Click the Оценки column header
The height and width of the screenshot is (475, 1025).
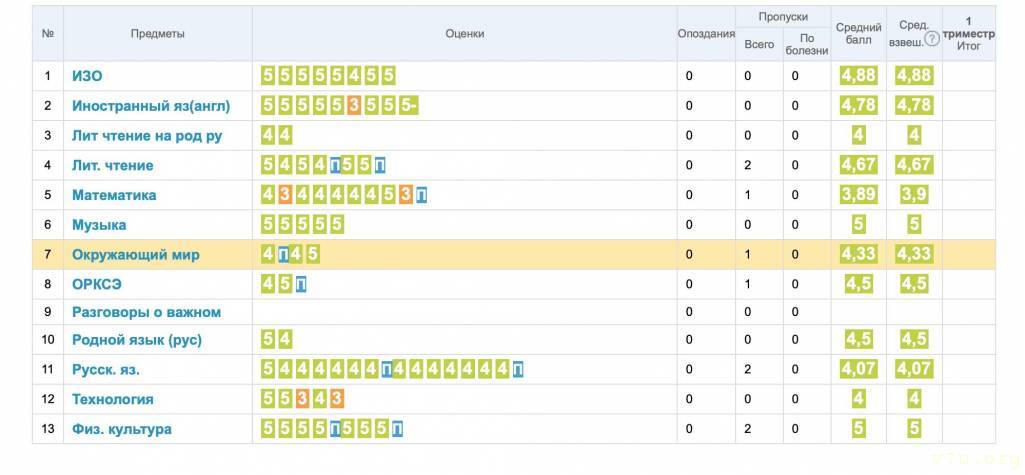(464, 33)
